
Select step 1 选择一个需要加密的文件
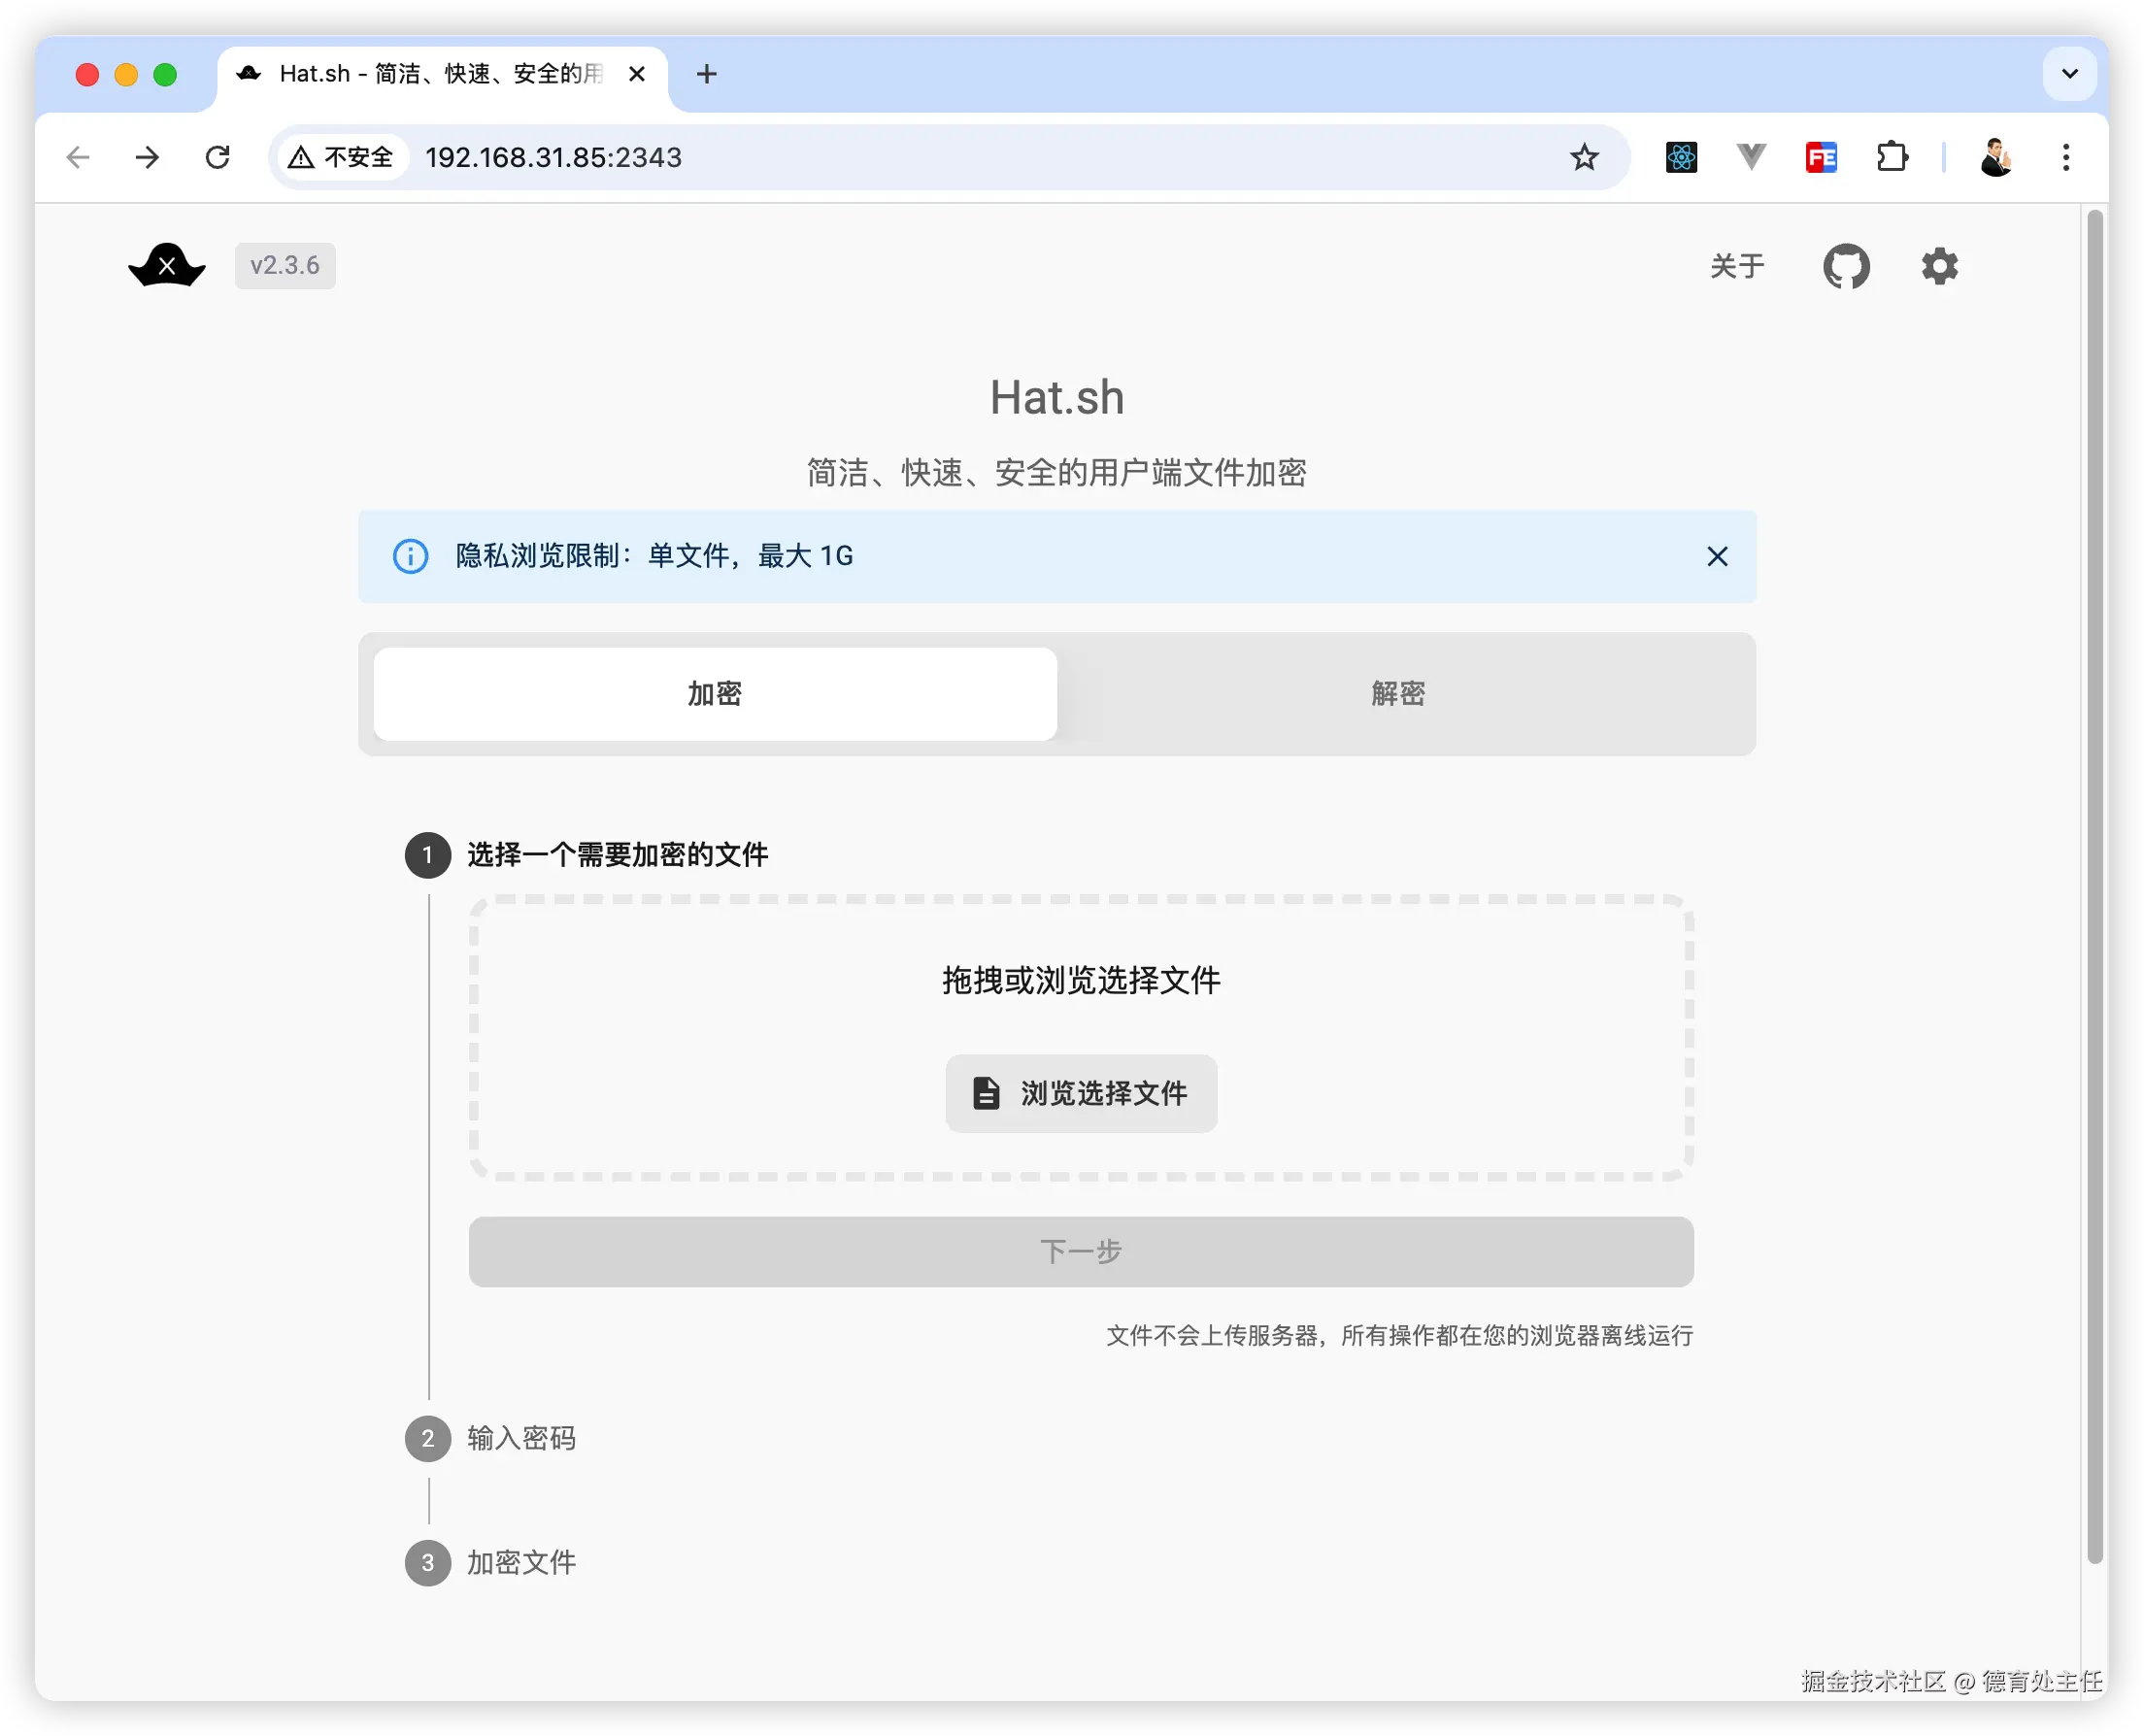587,855
